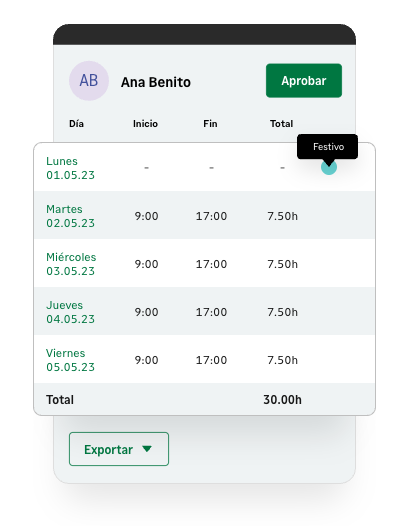Open the Jueves 04.05.23 entry
The image size is (404, 526).
[x=70, y=312]
